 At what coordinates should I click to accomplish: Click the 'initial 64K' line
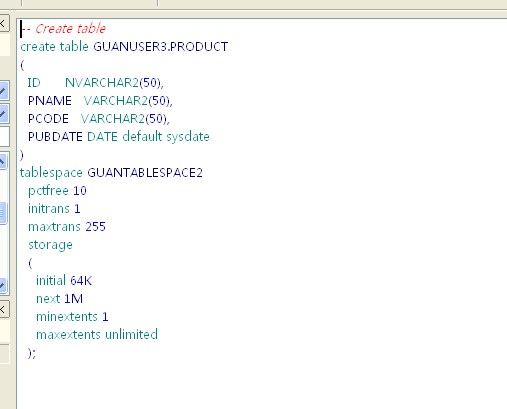pyautogui.click(x=64, y=281)
